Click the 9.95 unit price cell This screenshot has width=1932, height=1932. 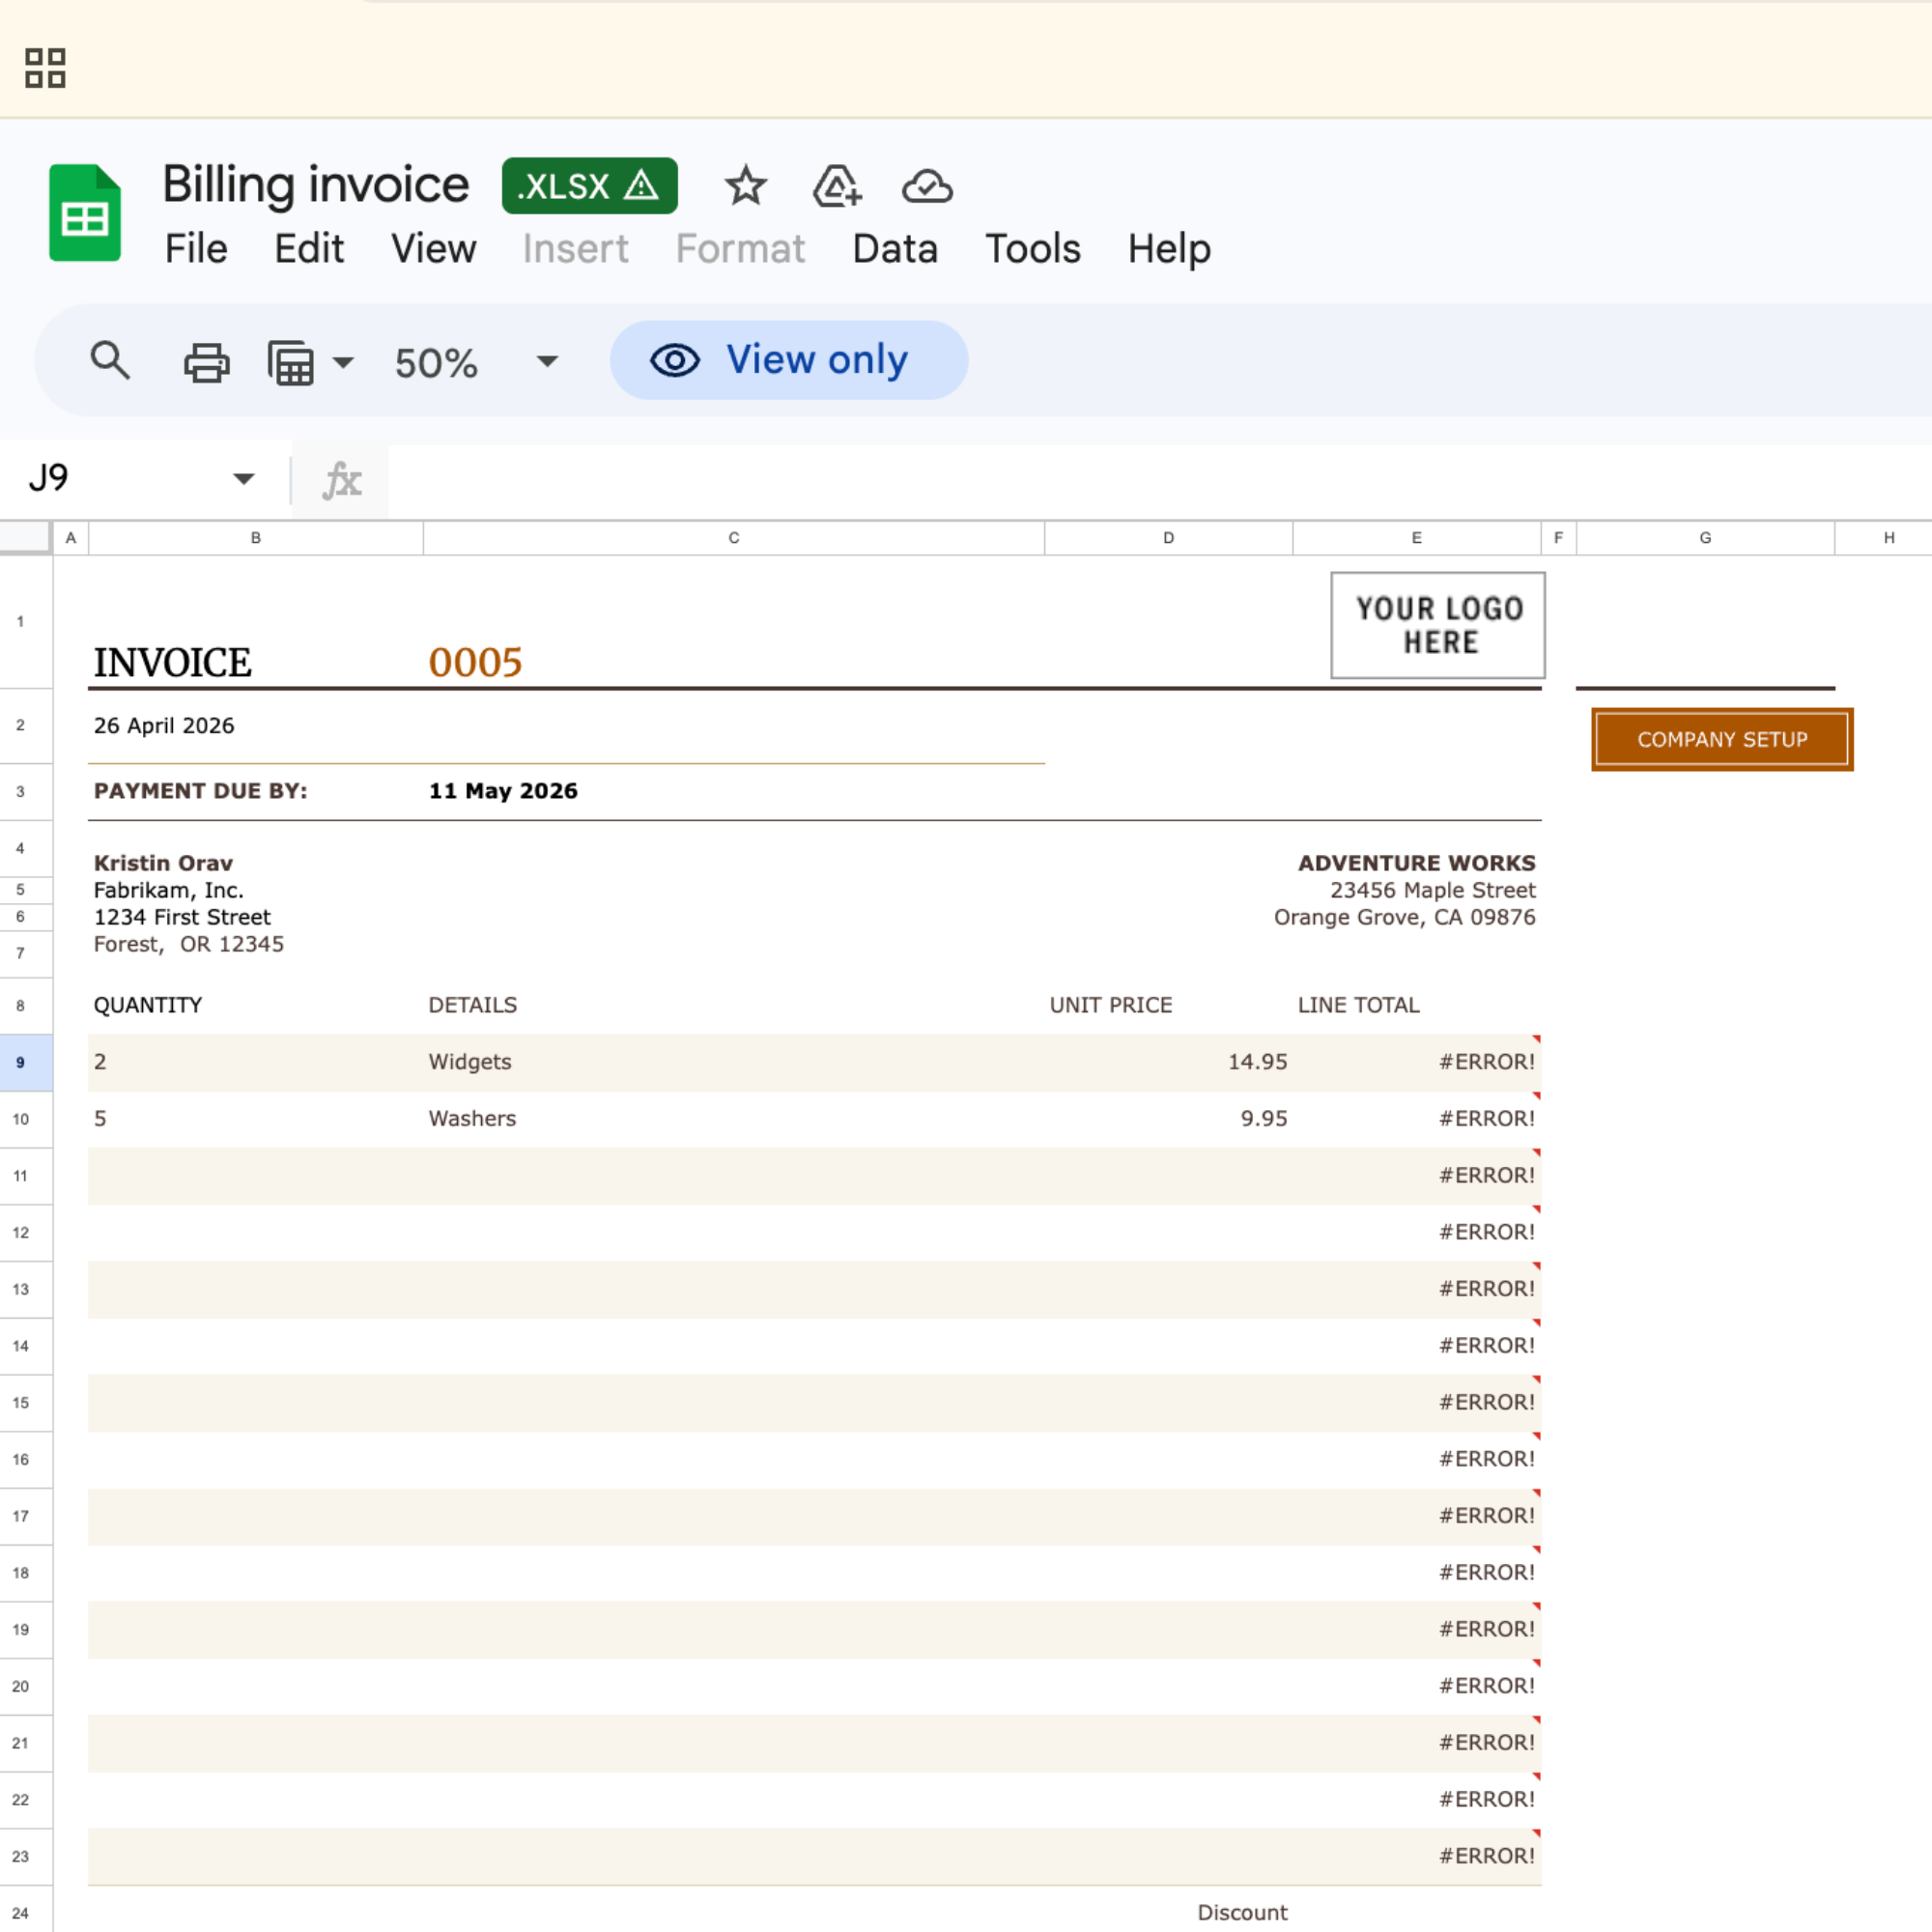pyautogui.click(x=1168, y=1119)
